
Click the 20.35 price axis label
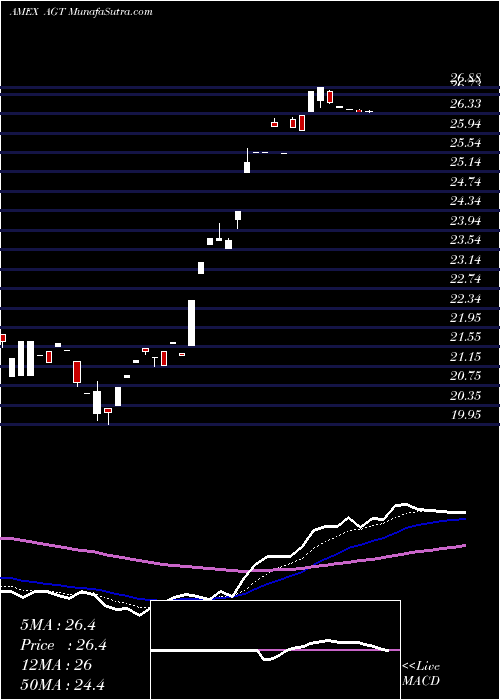[466, 396]
